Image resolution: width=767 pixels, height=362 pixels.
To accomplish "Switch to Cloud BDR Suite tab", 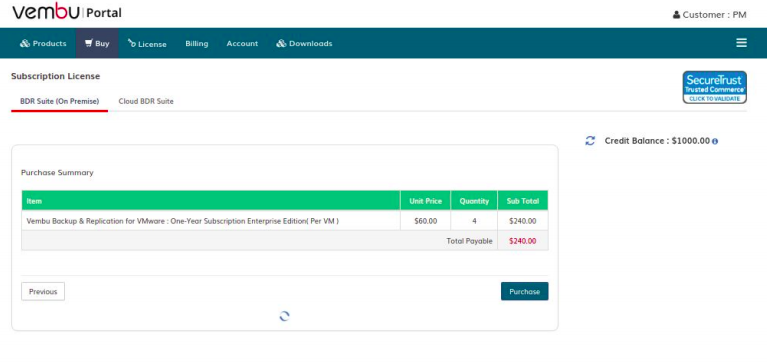I will coord(146,101).
